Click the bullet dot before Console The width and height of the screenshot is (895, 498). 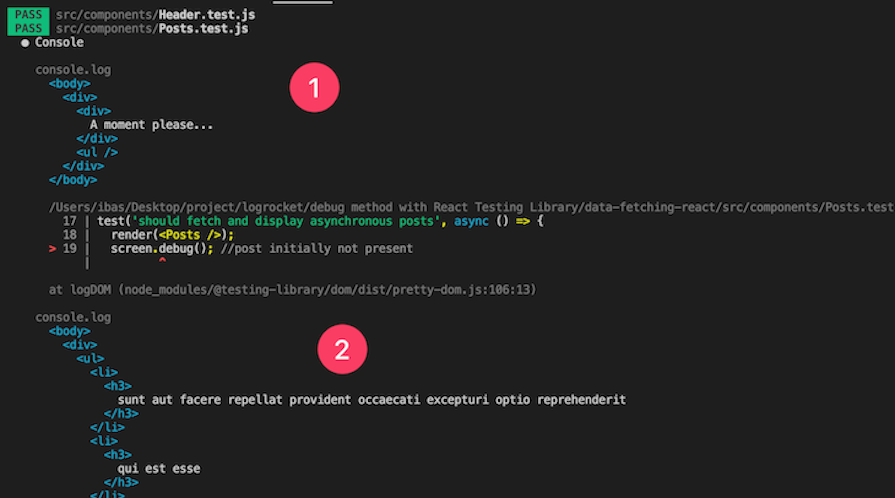pyautogui.click(x=25, y=43)
